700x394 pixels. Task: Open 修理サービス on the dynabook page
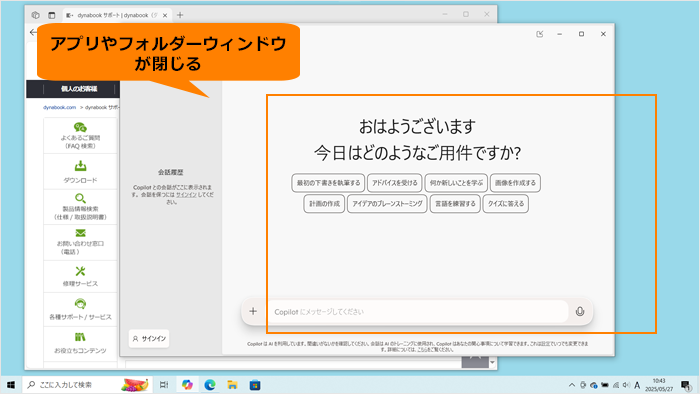pos(80,277)
